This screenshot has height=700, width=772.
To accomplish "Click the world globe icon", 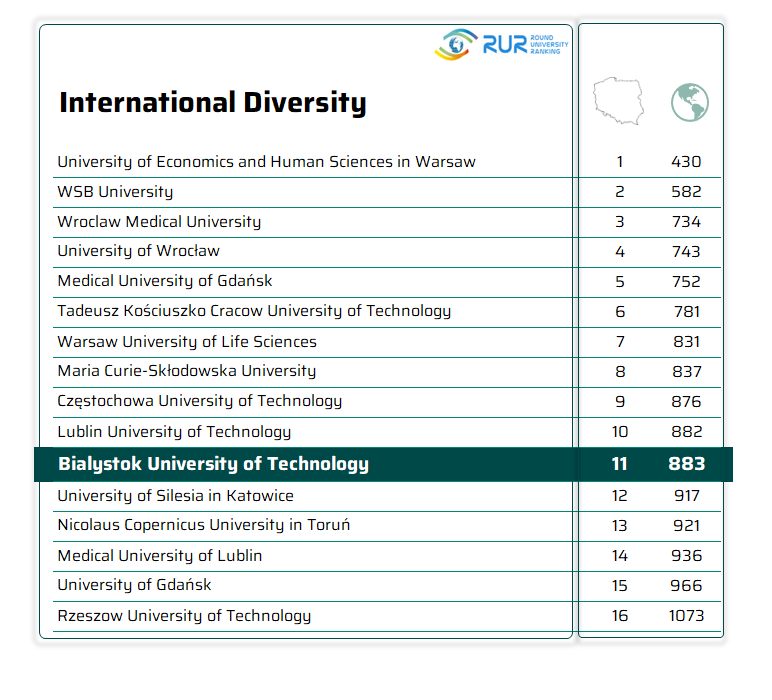I will pyautogui.click(x=690, y=102).
